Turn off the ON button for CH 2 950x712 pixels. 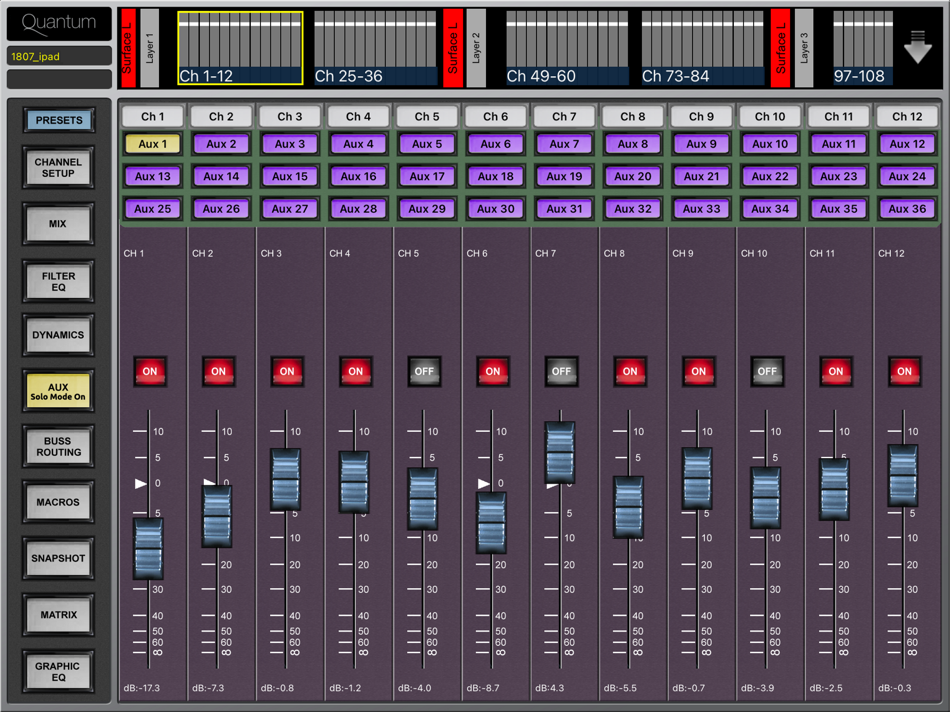(218, 371)
